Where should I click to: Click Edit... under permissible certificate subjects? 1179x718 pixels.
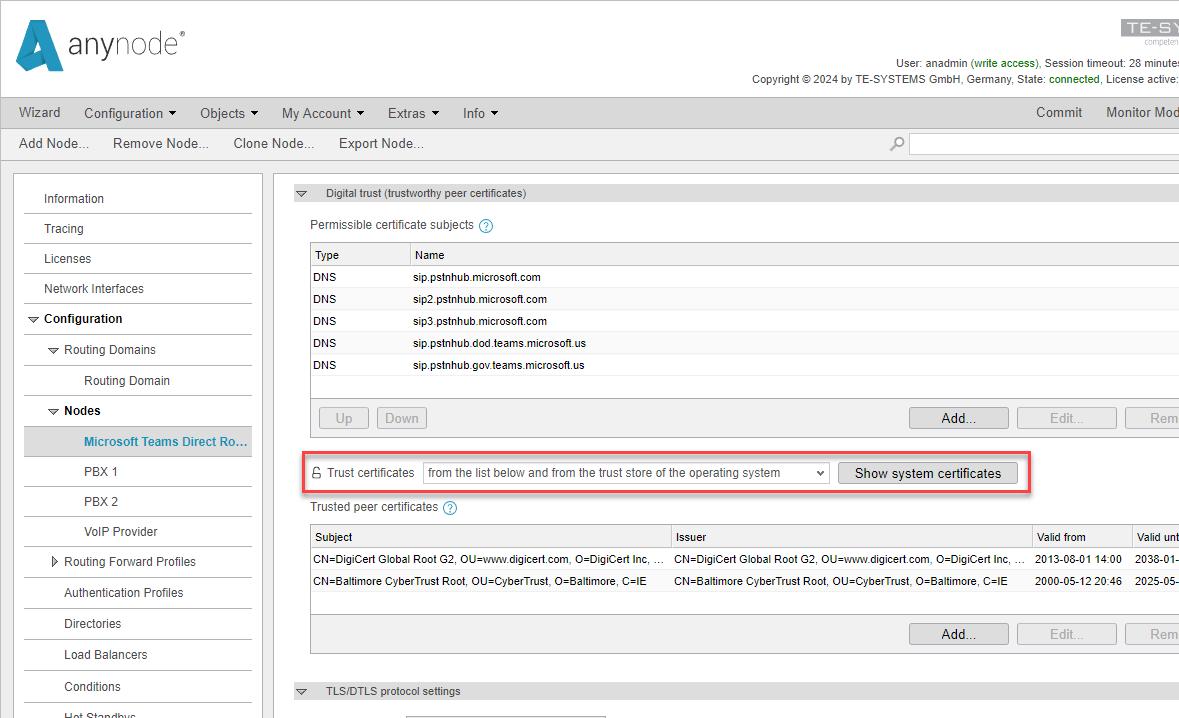(1067, 418)
